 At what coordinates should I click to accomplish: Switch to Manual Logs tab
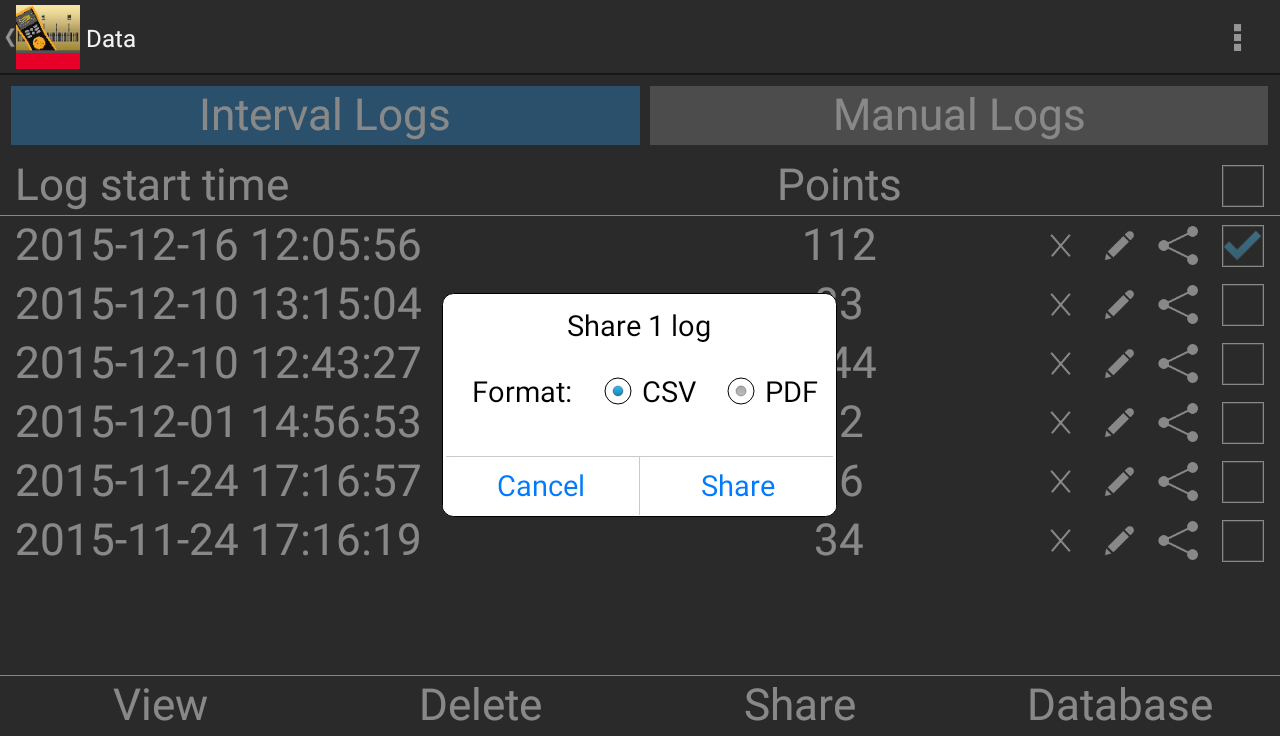pyautogui.click(x=958, y=115)
